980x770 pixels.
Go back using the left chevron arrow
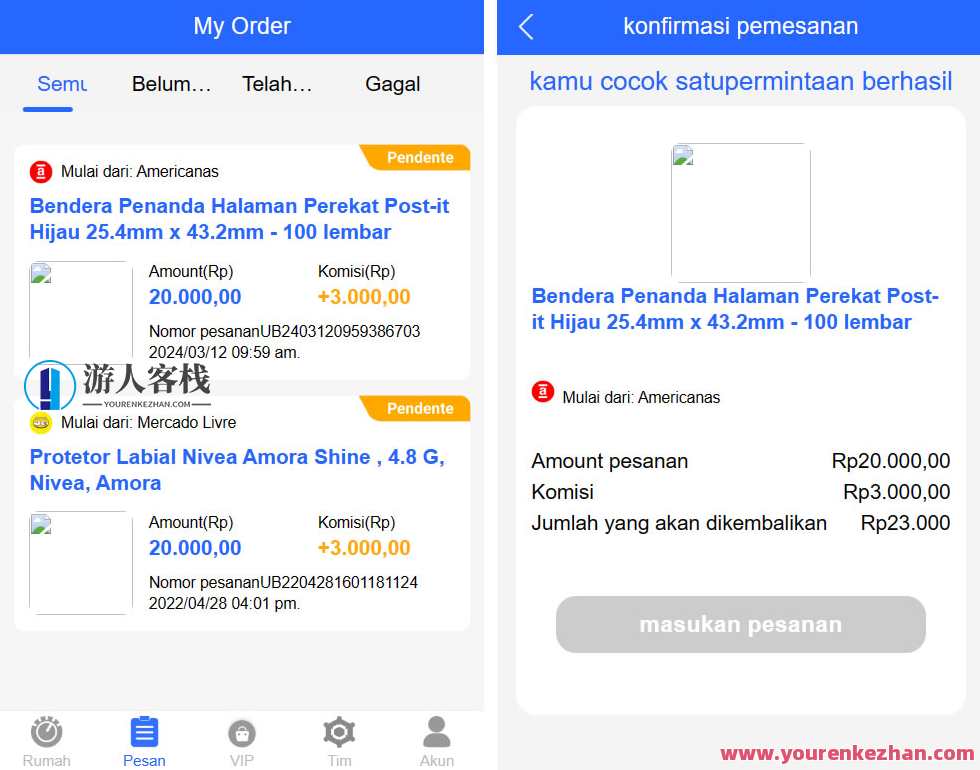(526, 27)
